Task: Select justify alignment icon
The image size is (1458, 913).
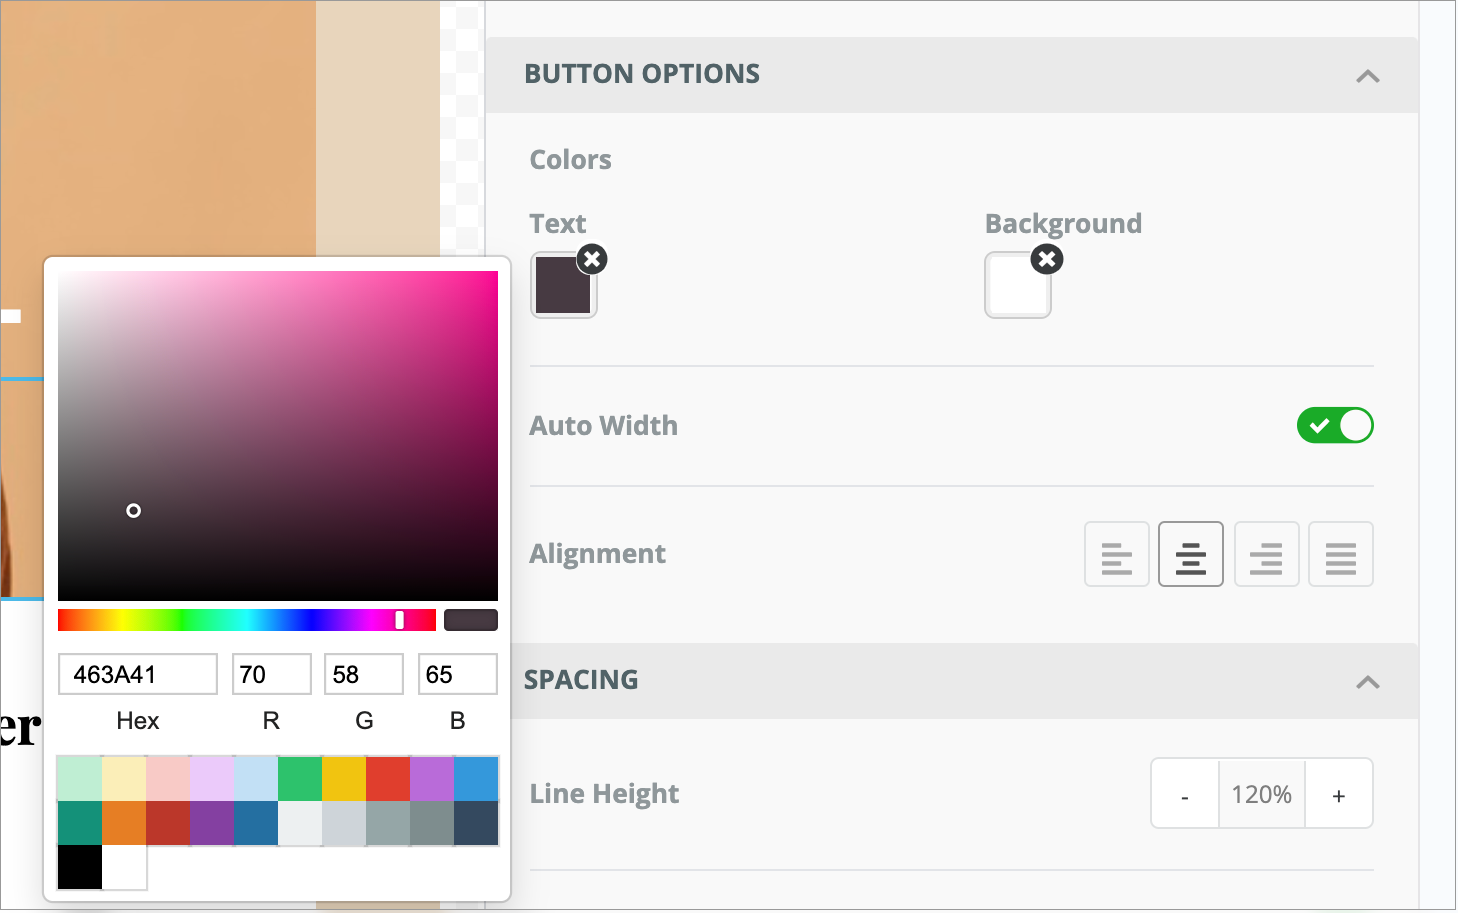Action: (1340, 554)
